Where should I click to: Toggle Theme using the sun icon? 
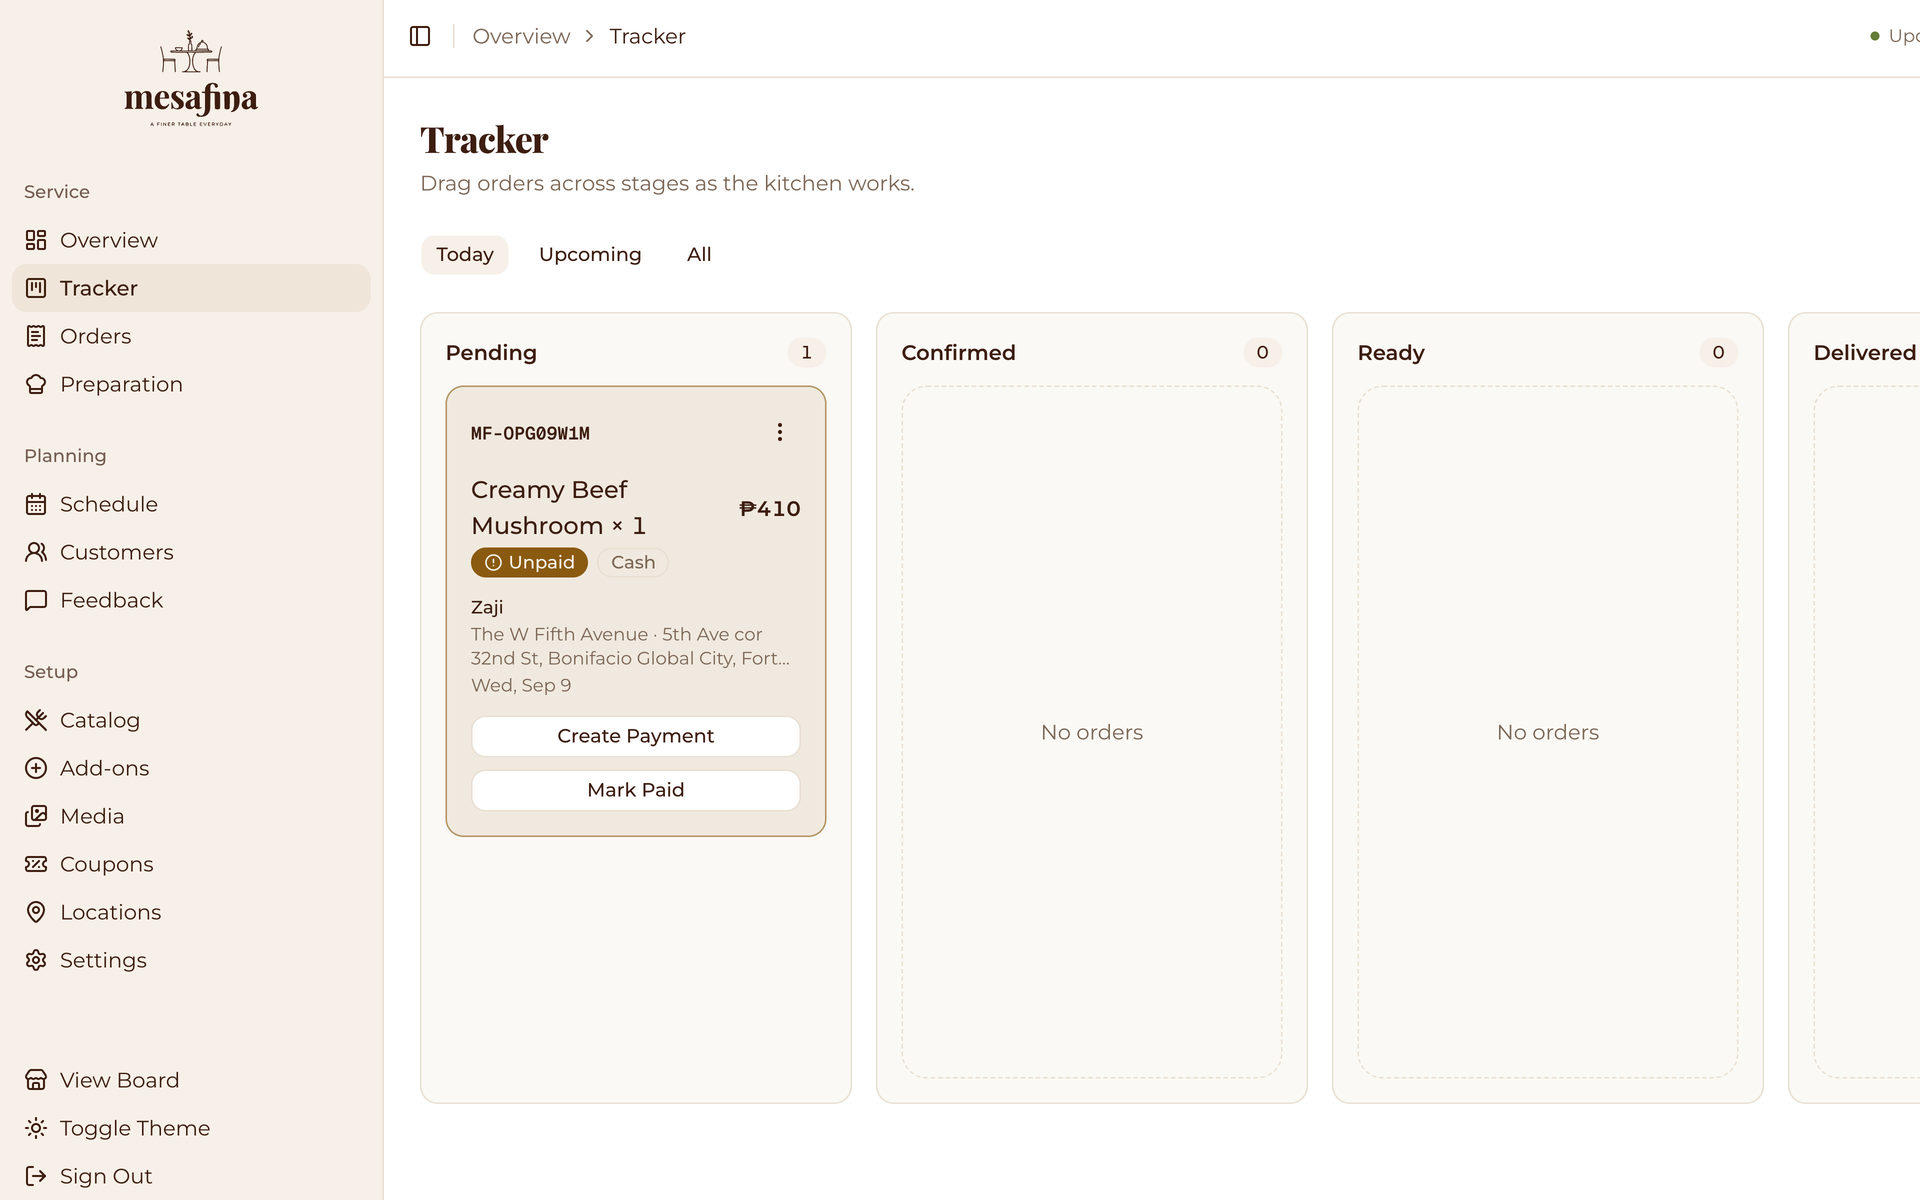pyautogui.click(x=36, y=1128)
